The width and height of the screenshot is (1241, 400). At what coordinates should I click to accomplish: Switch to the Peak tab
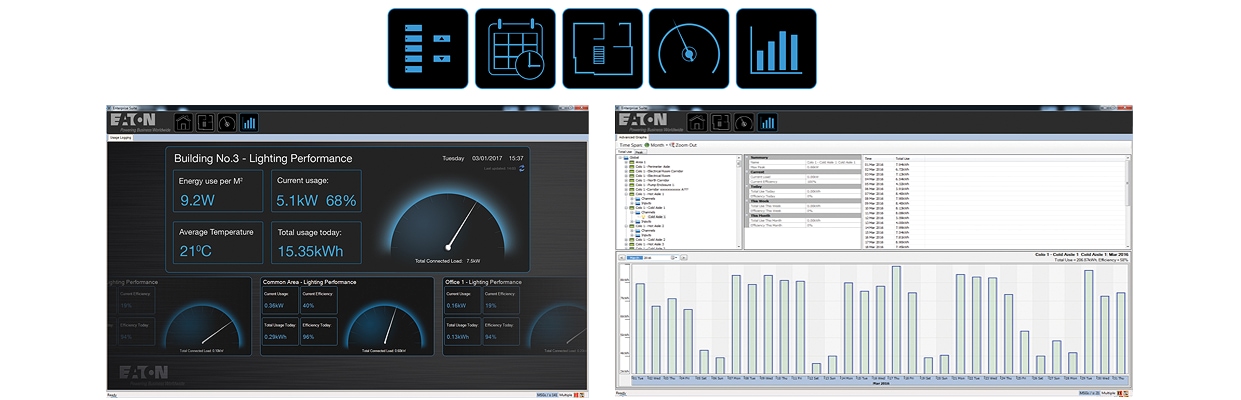(639, 152)
